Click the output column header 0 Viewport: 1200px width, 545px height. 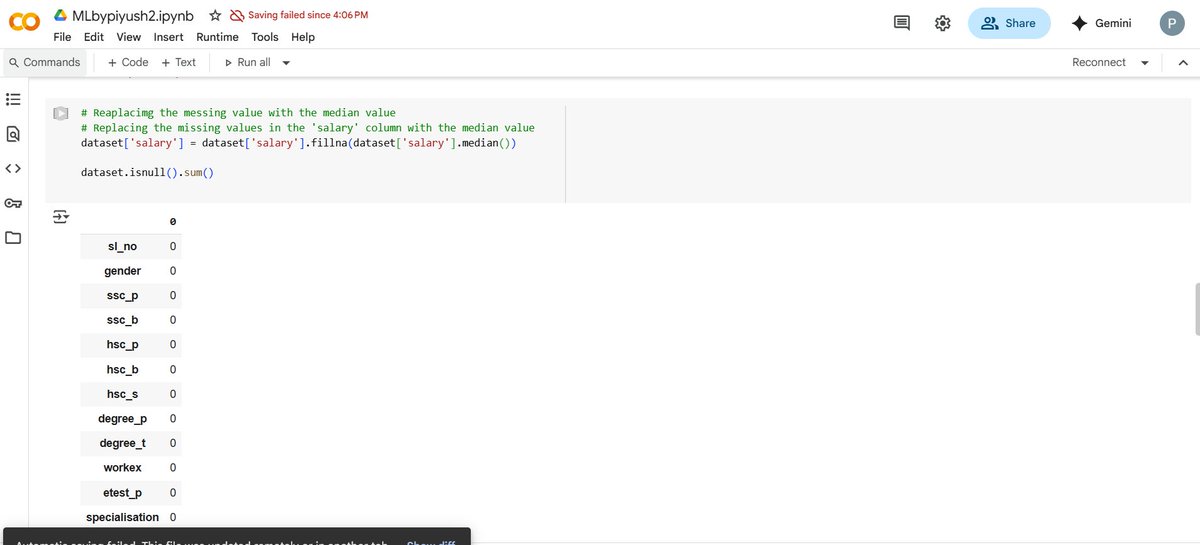click(x=173, y=222)
